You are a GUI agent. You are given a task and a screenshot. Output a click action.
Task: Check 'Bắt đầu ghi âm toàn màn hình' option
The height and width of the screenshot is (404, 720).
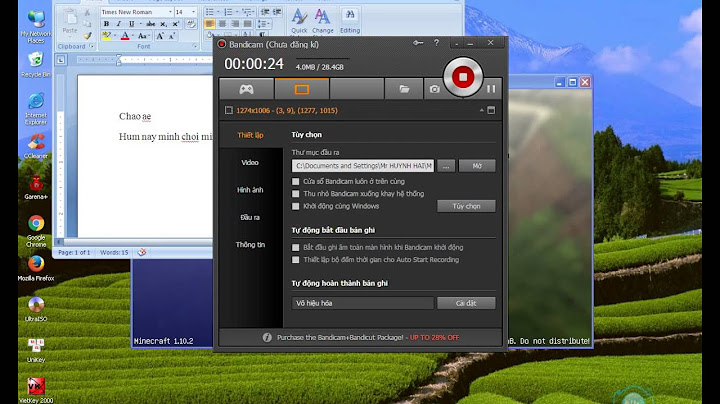click(x=296, y=247)
